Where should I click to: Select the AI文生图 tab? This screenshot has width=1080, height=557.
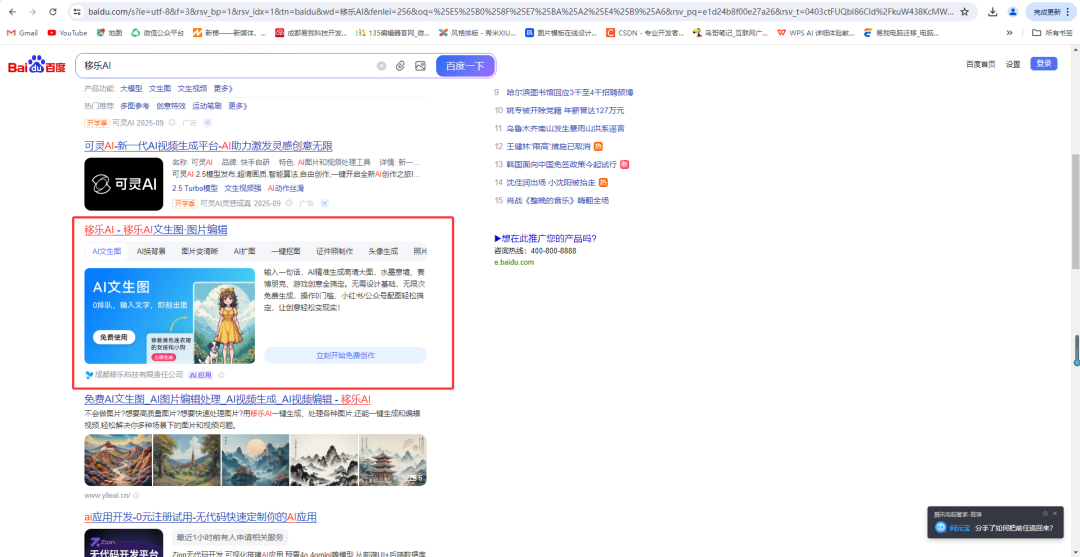pyautogui.click(x=107, y=251)
